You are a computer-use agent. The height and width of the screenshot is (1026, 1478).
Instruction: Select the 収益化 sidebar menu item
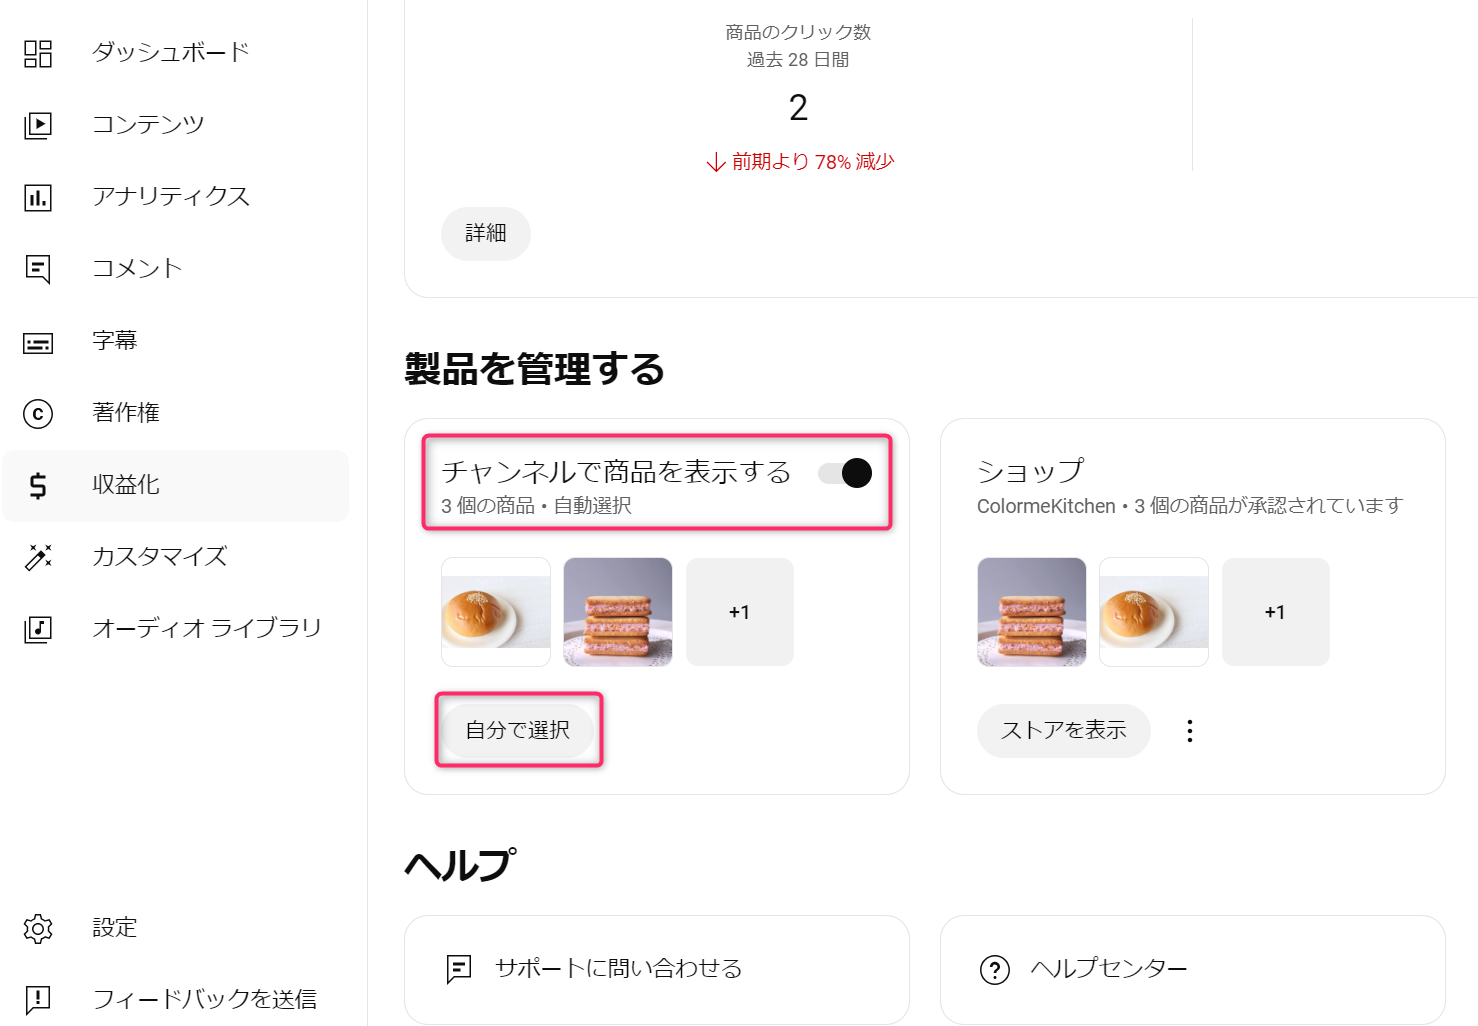[126, 485]
